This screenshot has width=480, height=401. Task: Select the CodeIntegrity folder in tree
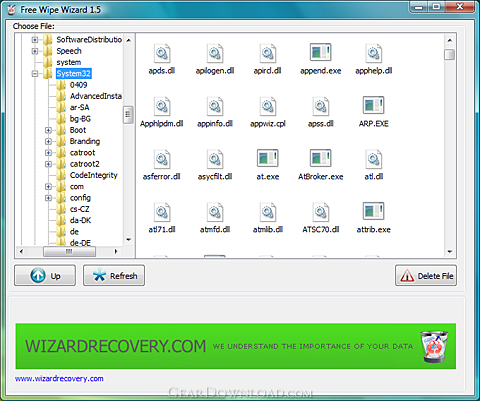tap(94, 175)
